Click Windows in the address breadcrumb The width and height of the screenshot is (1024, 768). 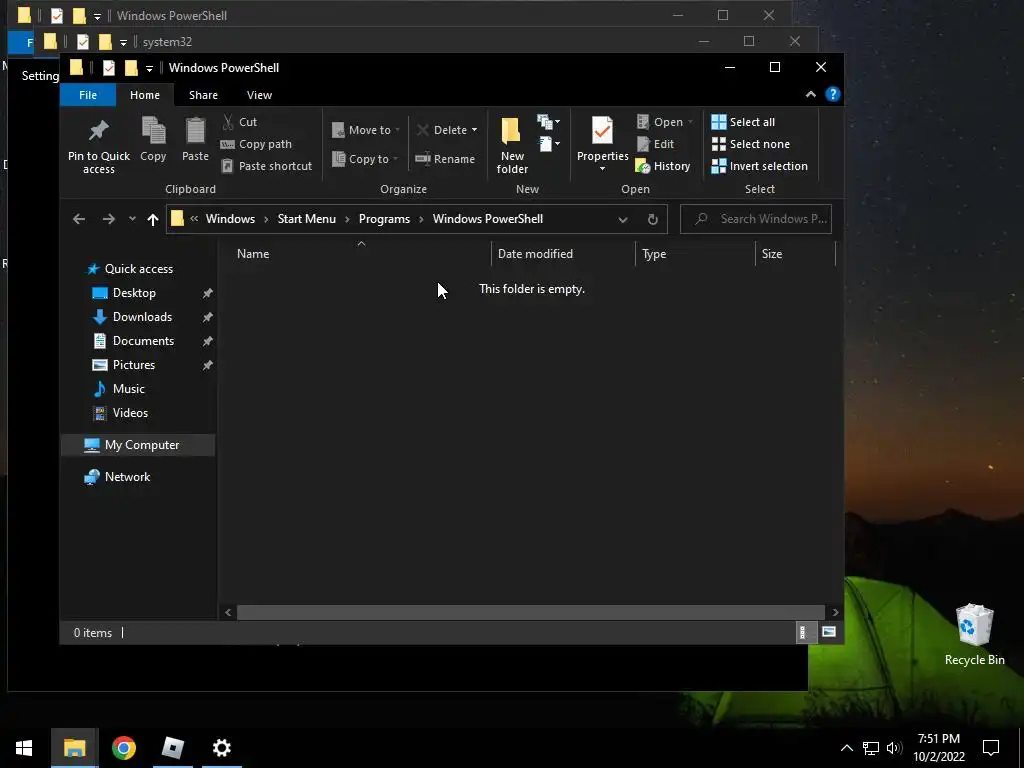231,219
